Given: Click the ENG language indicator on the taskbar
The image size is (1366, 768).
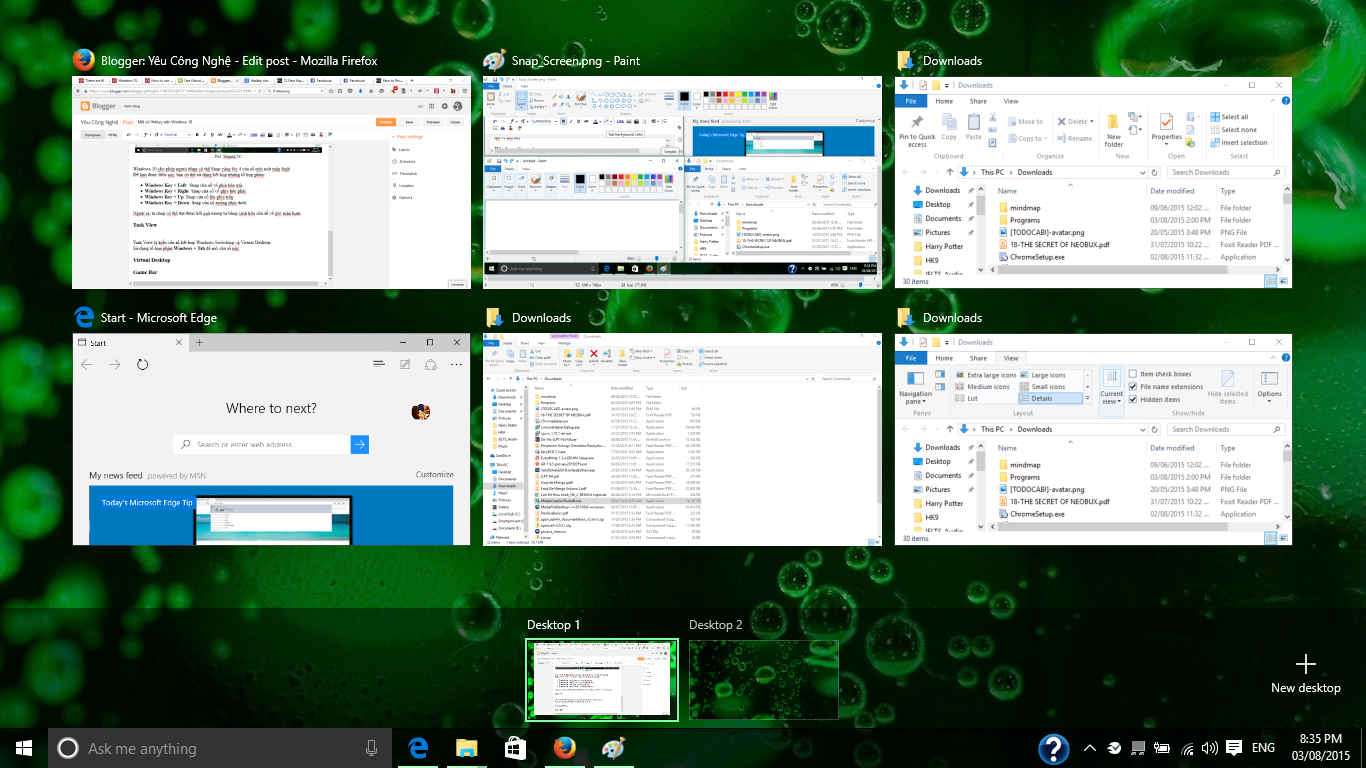Looking at the screenshot, I should (x=1263, y=748).
